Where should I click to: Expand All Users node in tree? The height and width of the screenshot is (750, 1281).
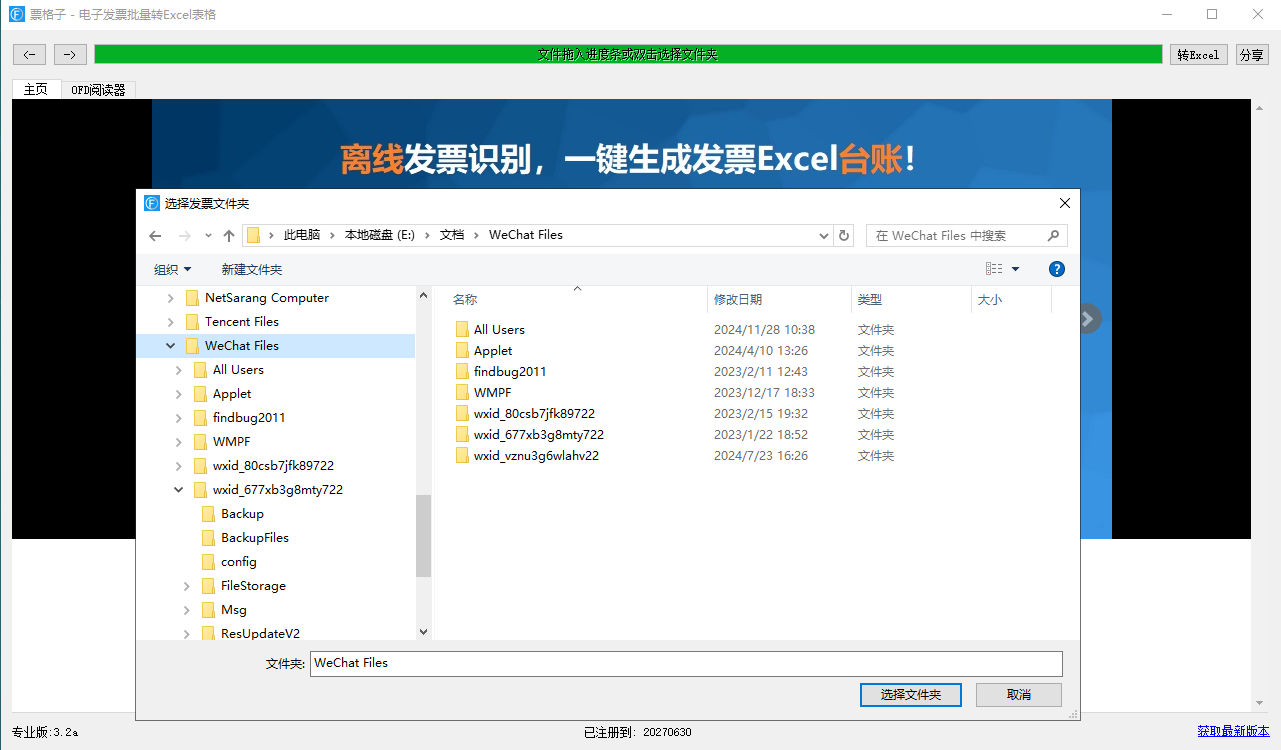coord(178,370)
